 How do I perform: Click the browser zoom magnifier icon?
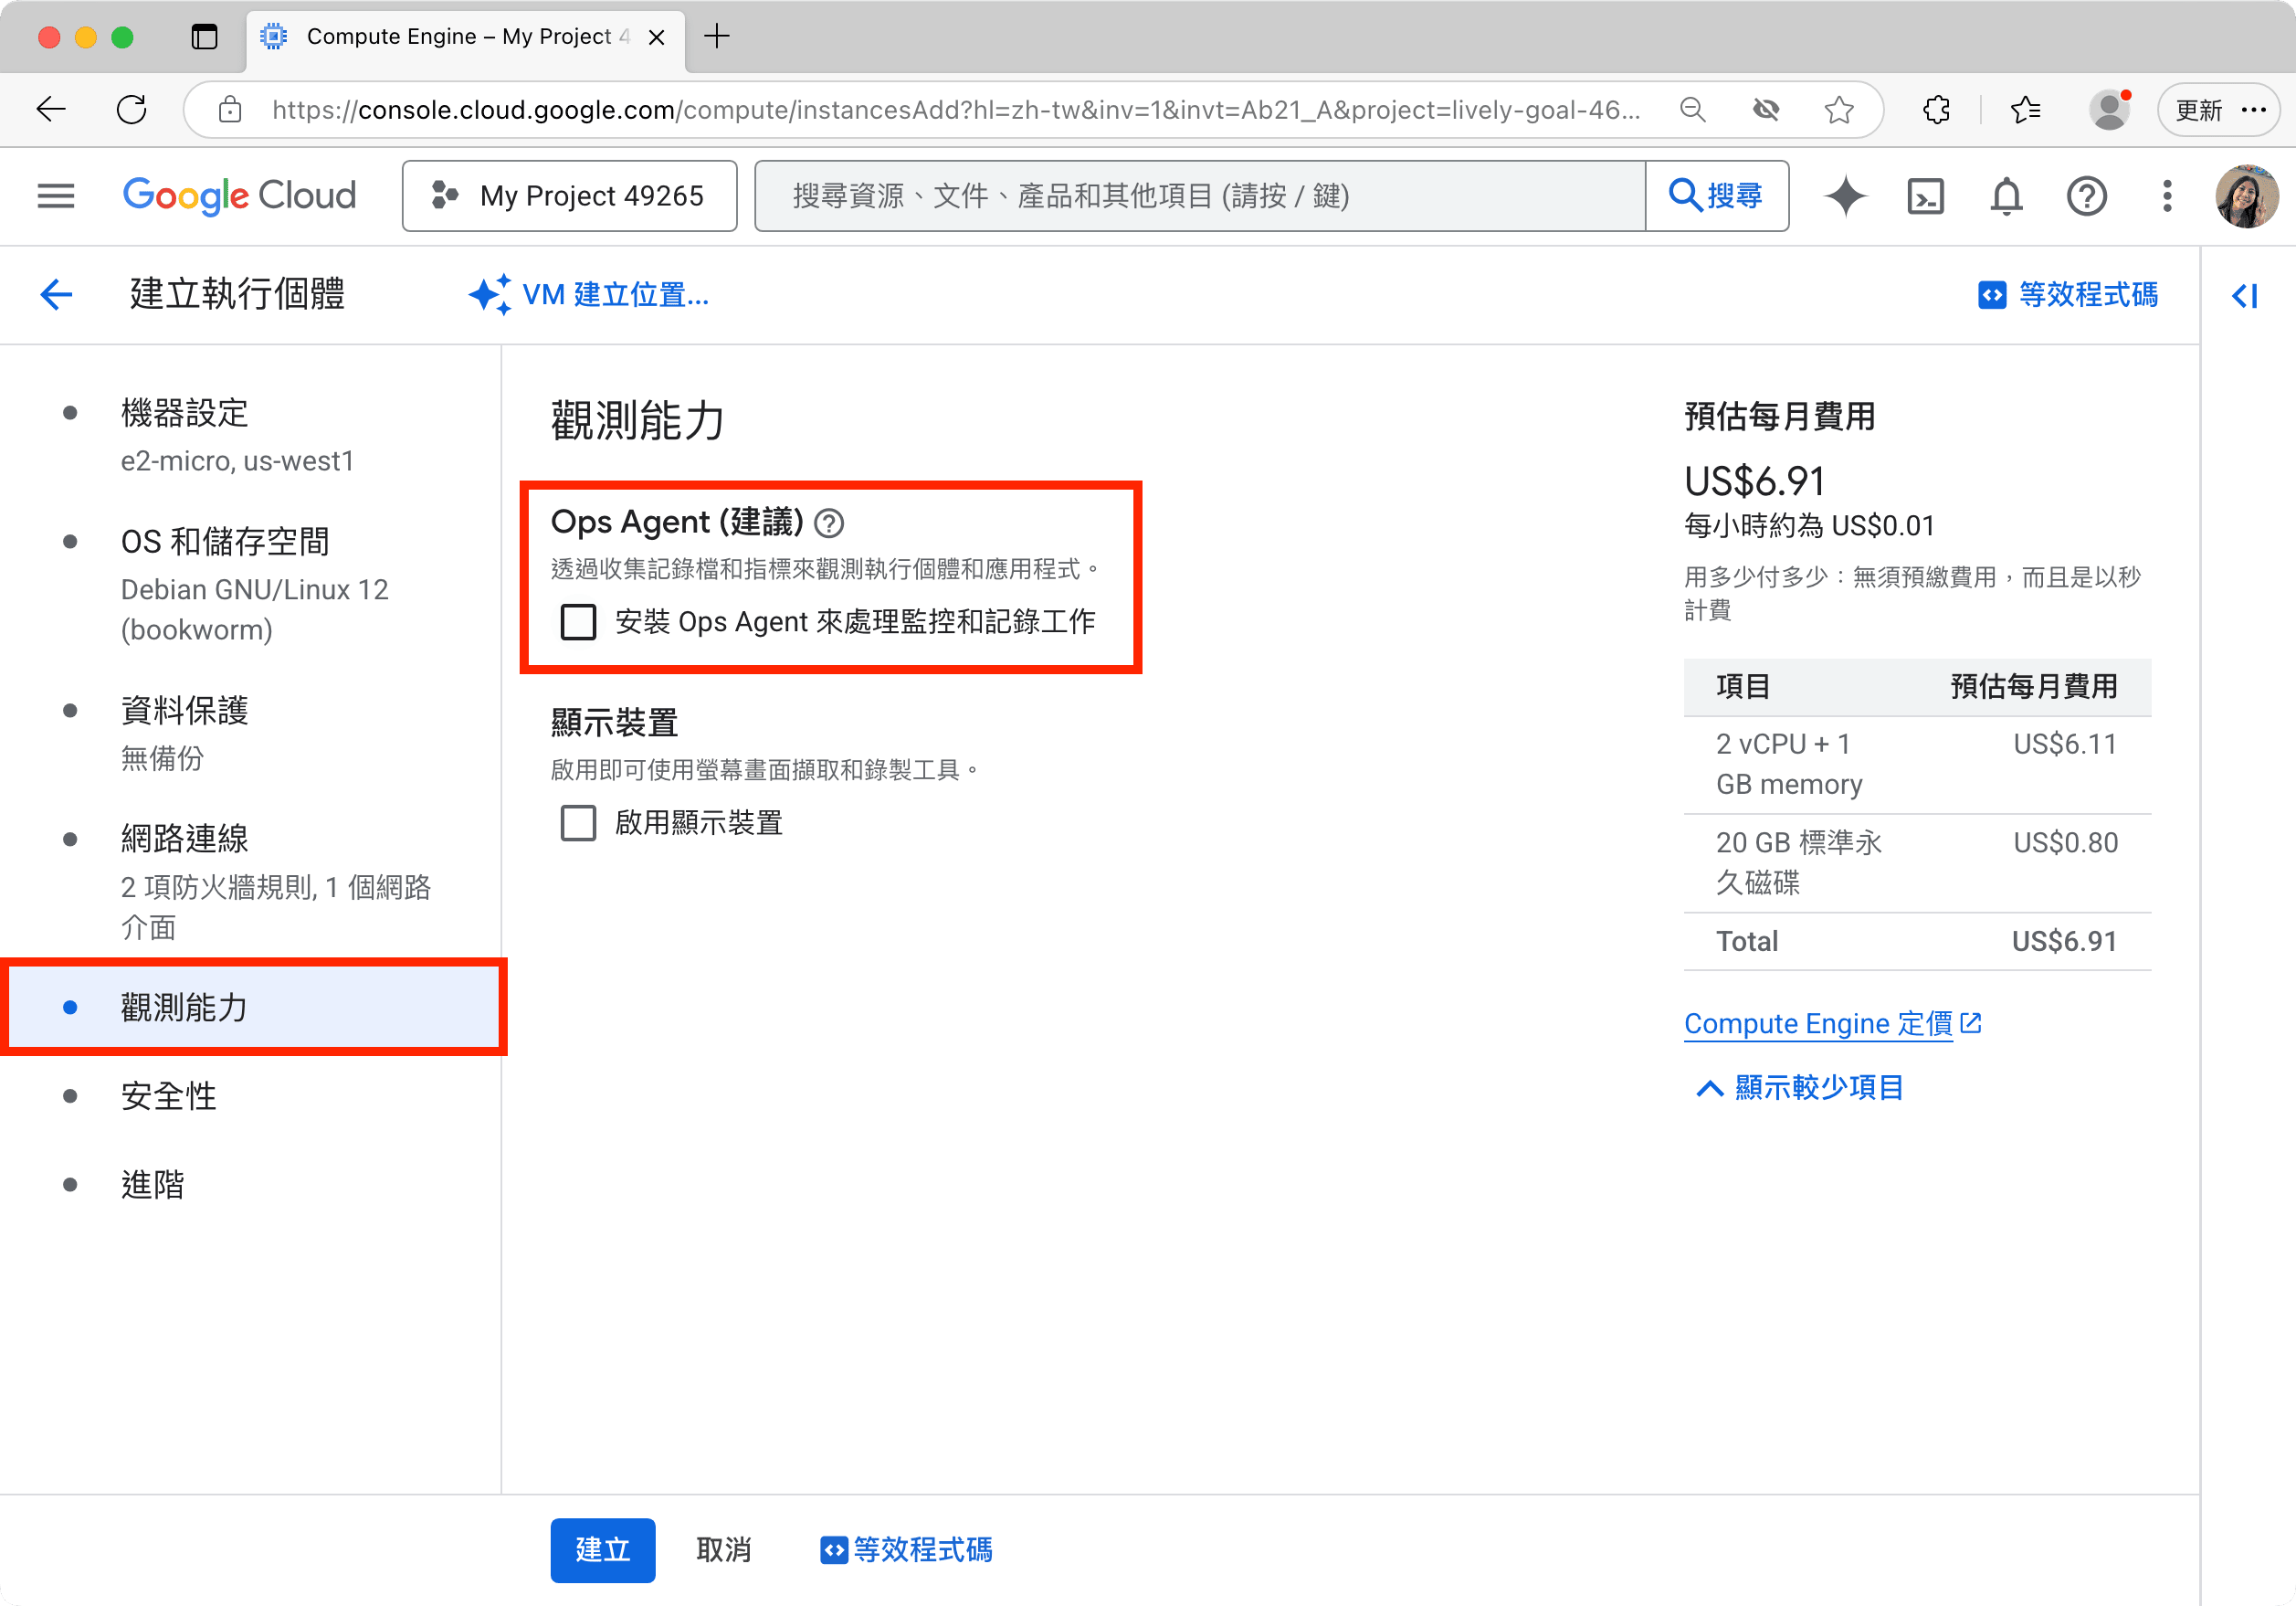[x=1692, y=109]
